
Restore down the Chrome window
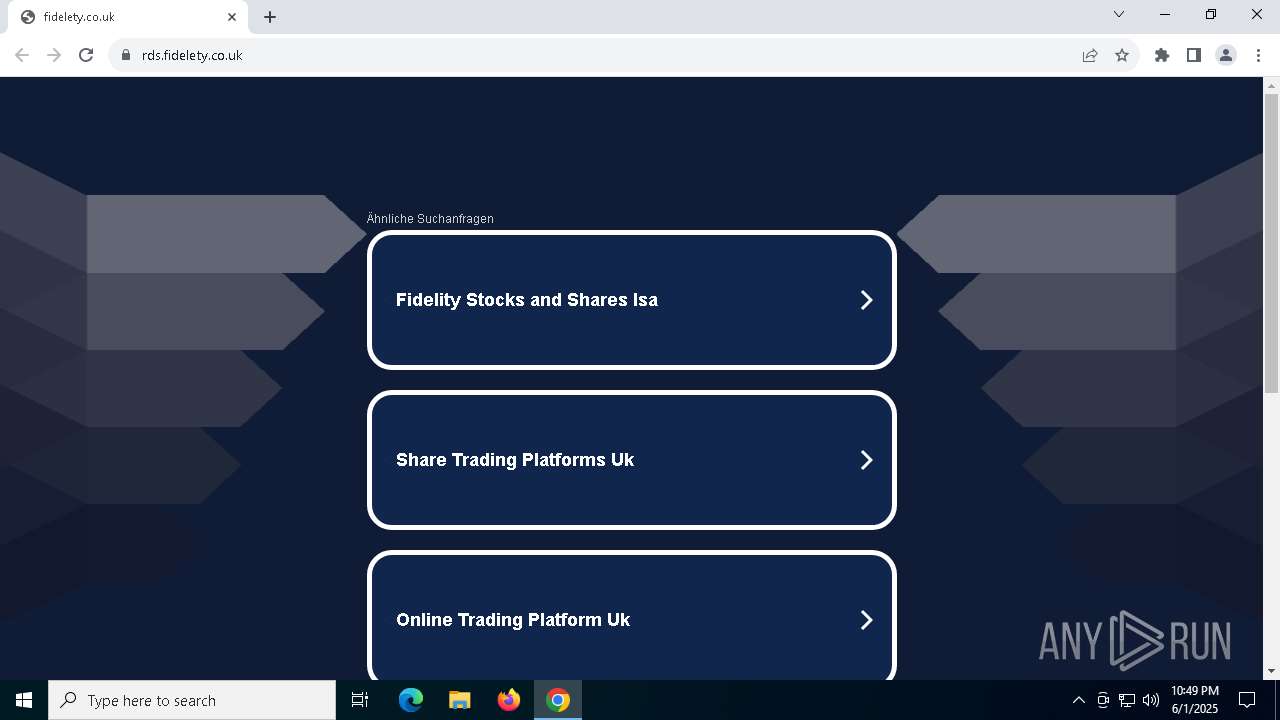pos(1211,14)
